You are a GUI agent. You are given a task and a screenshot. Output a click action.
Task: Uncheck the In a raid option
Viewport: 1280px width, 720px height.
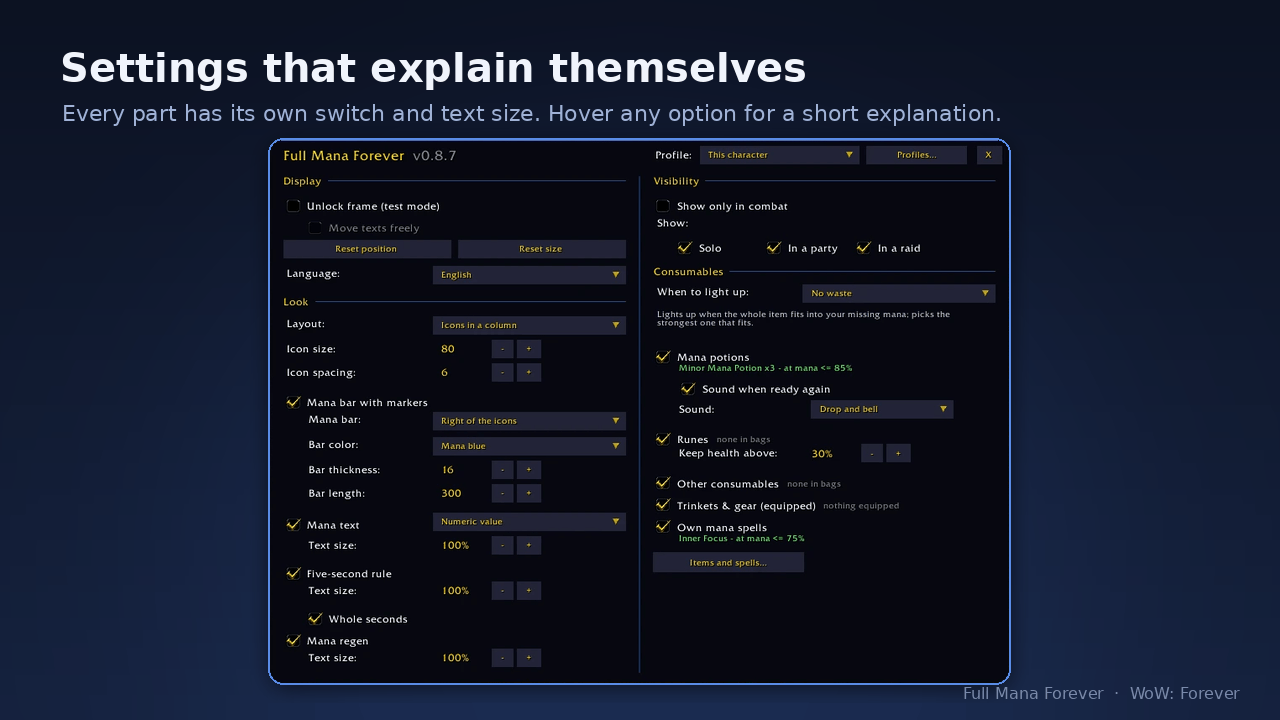[864, 248]
